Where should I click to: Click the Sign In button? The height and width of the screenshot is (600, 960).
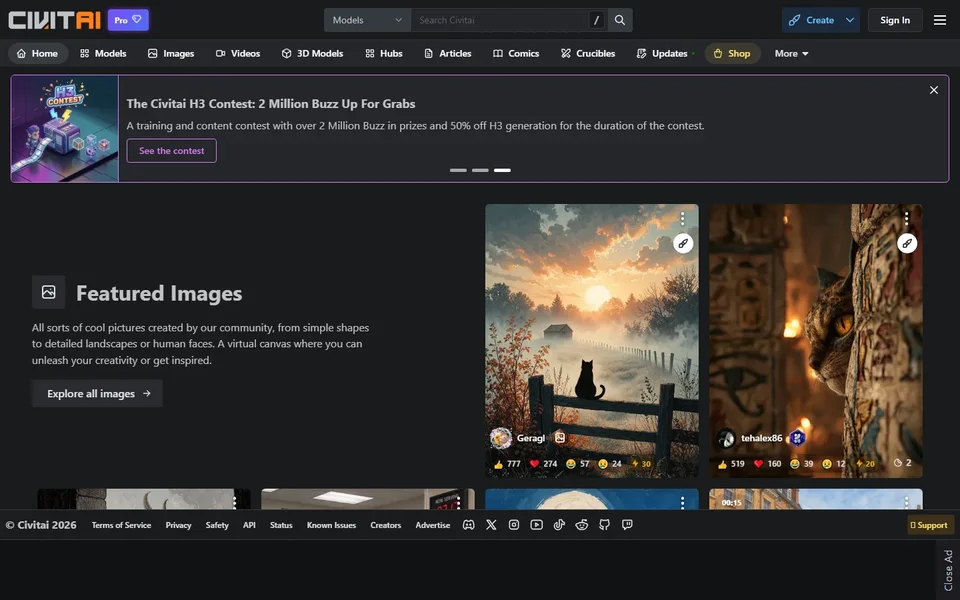pyautogui.click(x=894, y=20)
